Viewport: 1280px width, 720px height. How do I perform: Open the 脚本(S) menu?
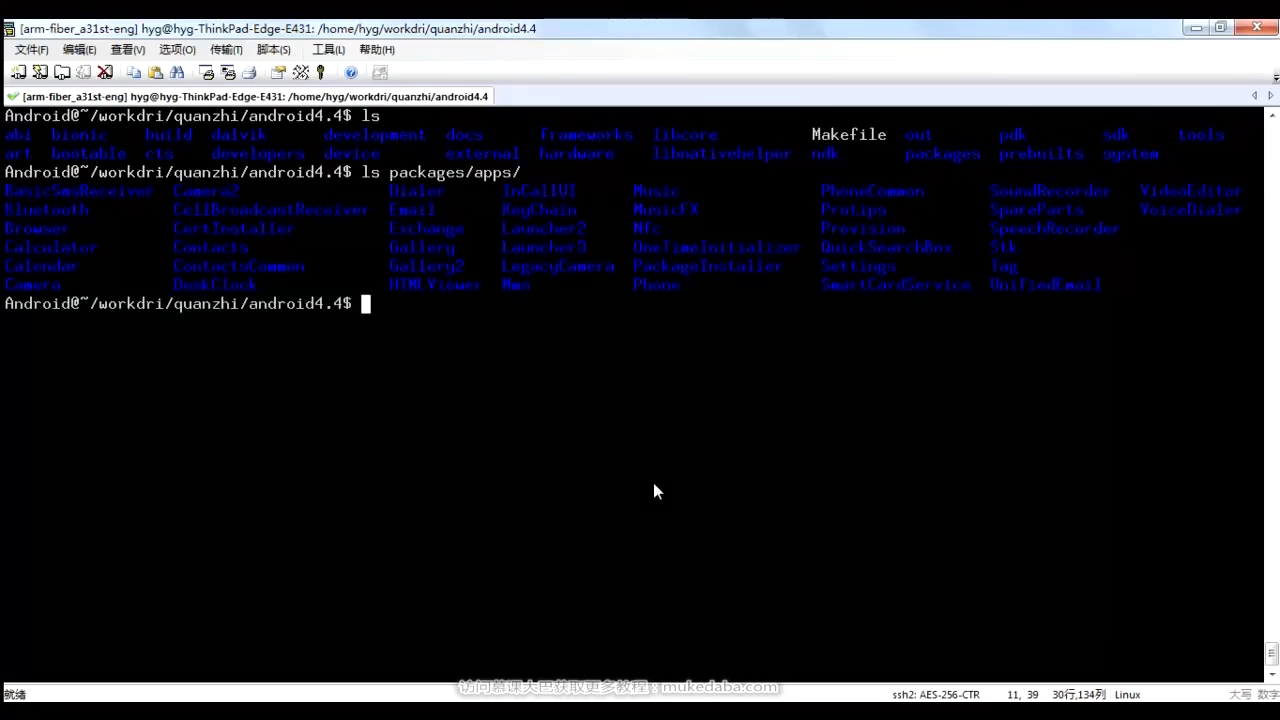274,49
